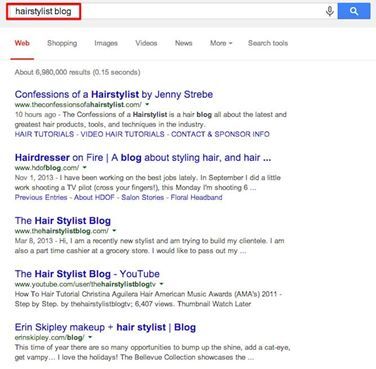
Task: Open the VIDEO HAIR TUTORIALS sitelink
Action: point(122,134)
